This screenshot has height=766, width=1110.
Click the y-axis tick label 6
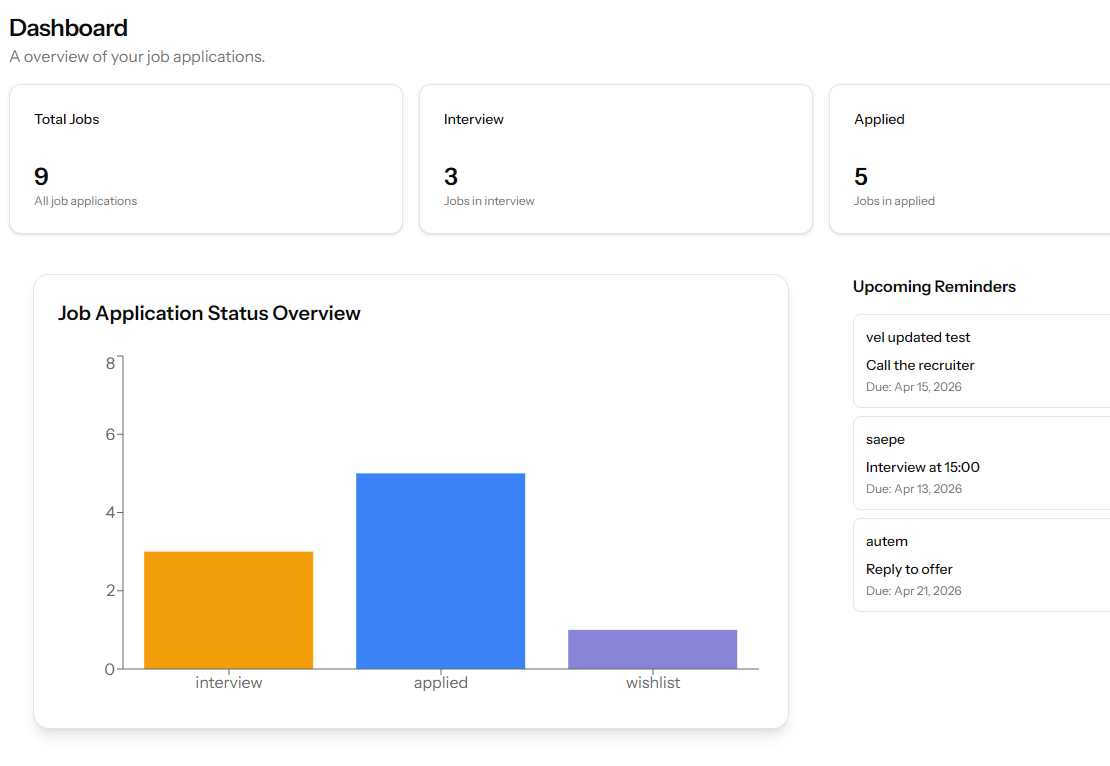[110, 434]
